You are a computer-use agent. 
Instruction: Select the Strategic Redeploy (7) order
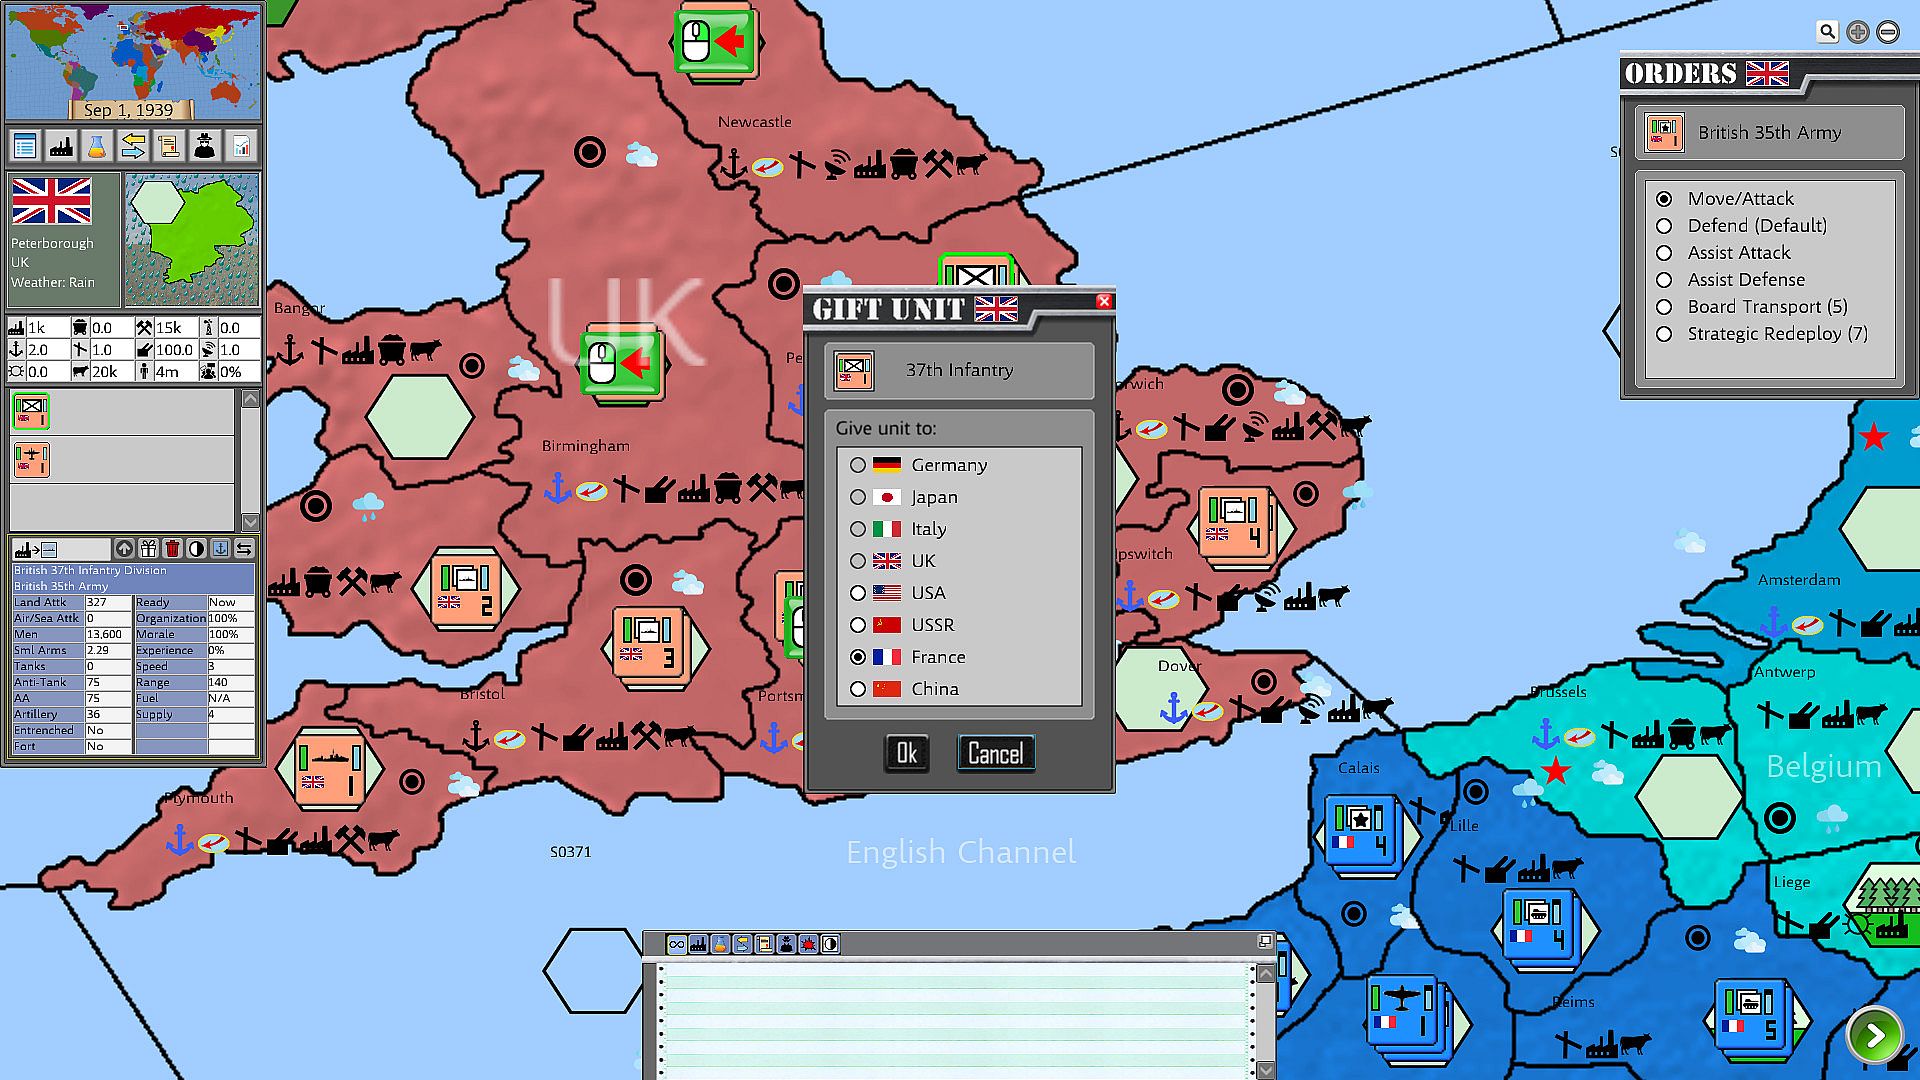[x=1664, y=334]
